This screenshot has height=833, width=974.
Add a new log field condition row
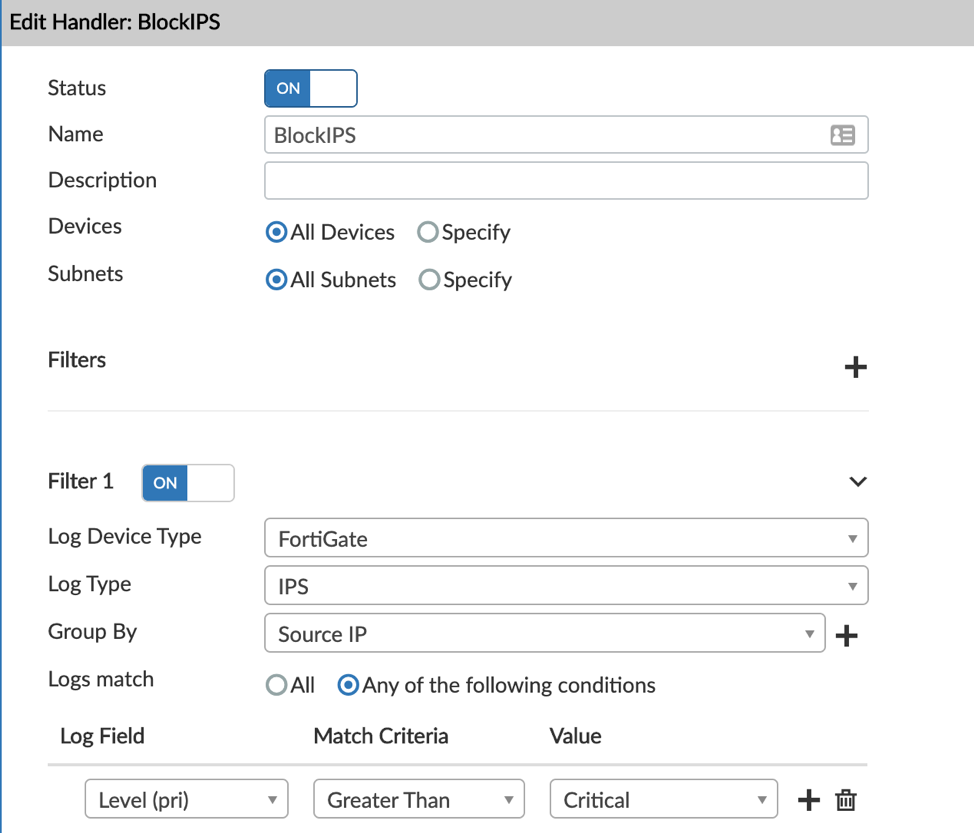point(808,800)
